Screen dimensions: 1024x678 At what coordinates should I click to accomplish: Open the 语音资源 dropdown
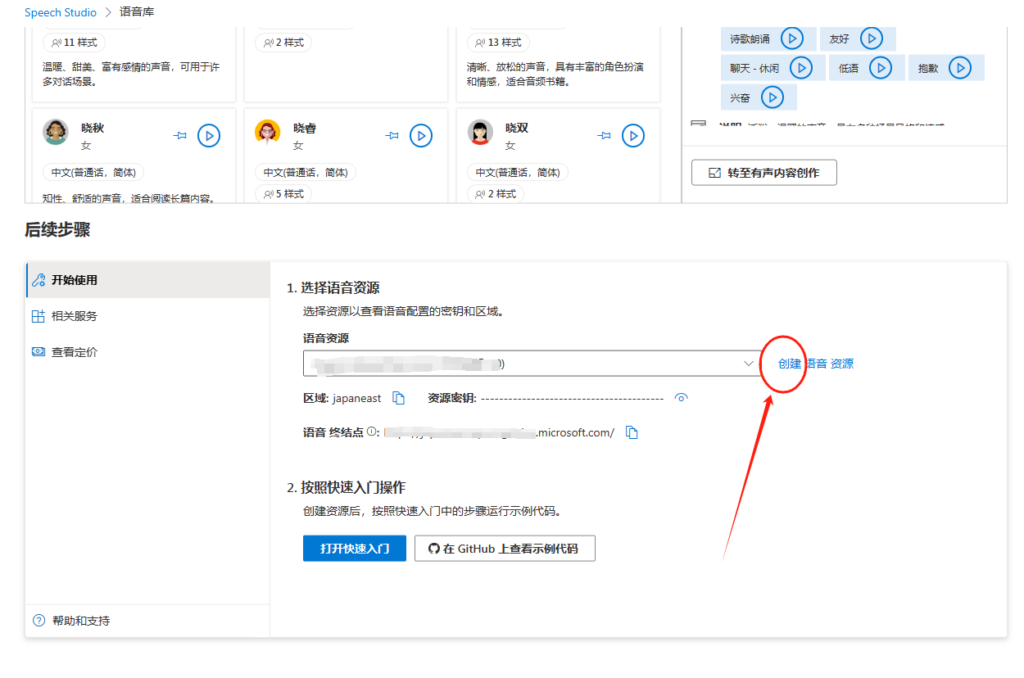coord(750,364)
